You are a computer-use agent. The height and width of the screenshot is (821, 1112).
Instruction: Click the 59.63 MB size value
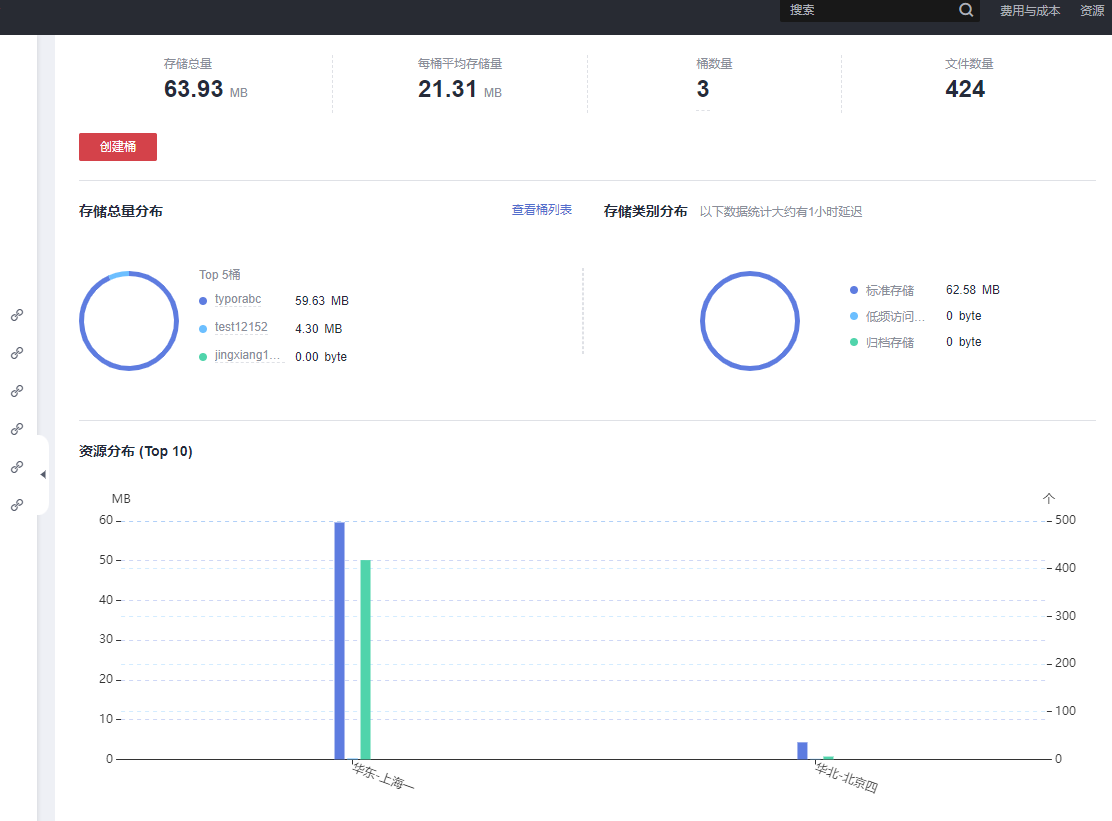coord(322,301)
